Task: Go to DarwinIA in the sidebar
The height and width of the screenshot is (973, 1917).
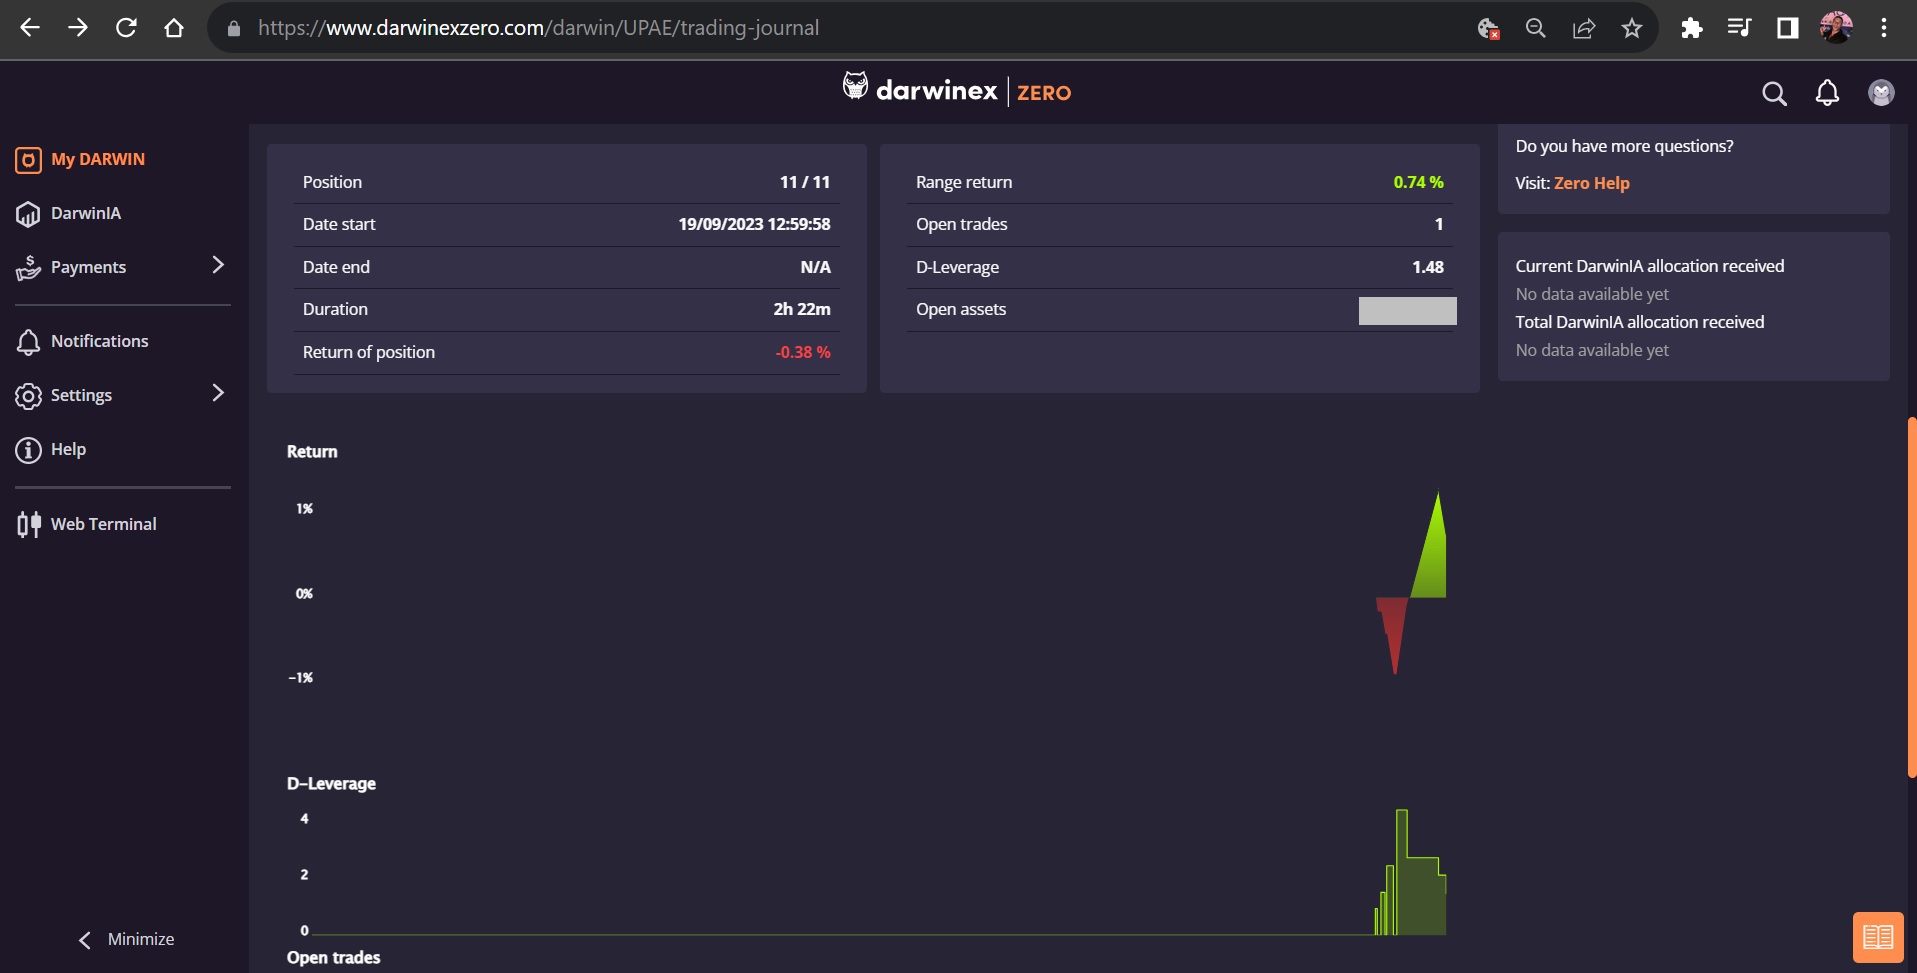Action: [x=85, y=213]
